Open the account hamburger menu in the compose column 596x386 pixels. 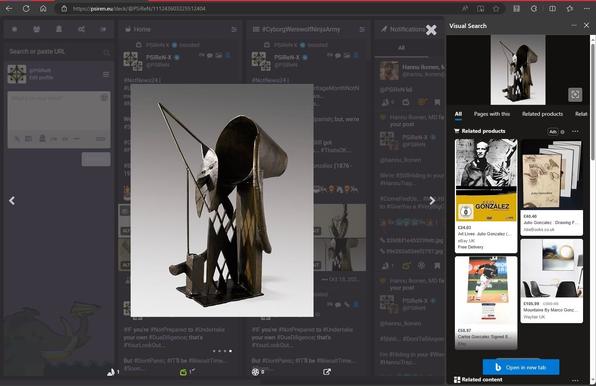[x=106, y=74]
